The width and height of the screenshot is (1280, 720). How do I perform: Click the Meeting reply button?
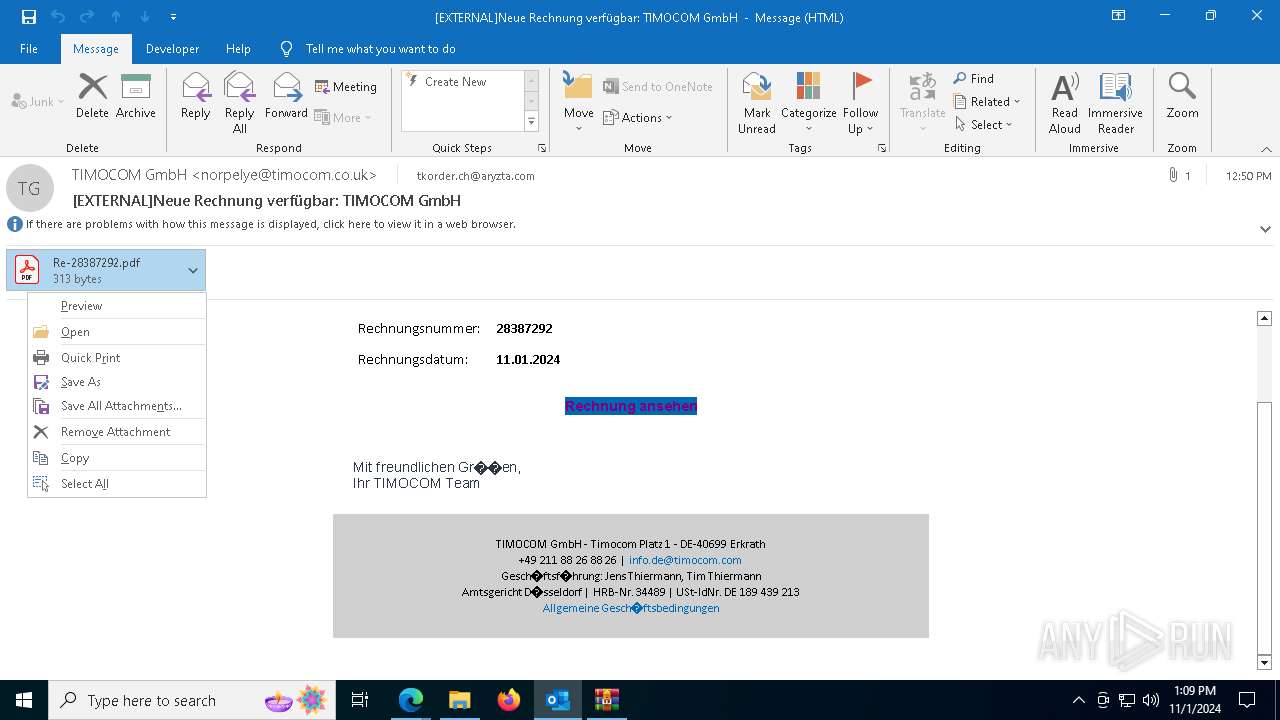[x=346, y=87]
